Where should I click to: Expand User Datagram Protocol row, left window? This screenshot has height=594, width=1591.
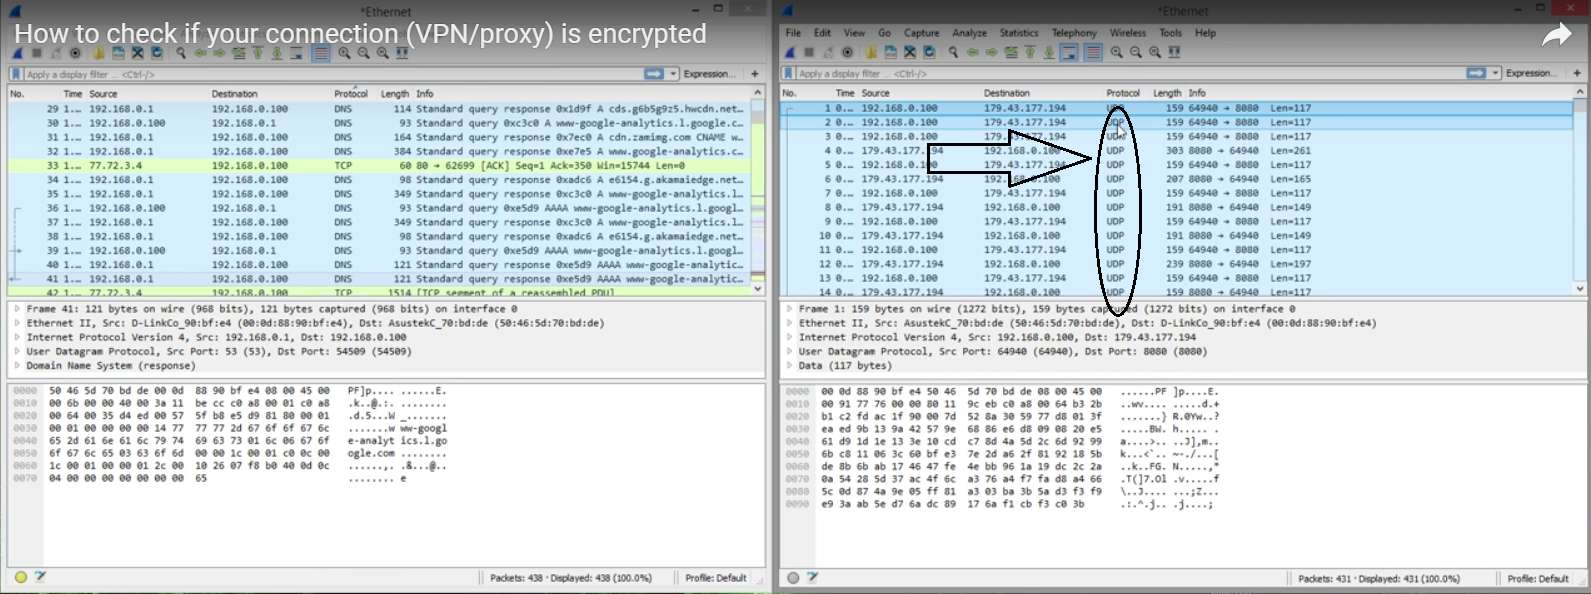tap(17, 351)
